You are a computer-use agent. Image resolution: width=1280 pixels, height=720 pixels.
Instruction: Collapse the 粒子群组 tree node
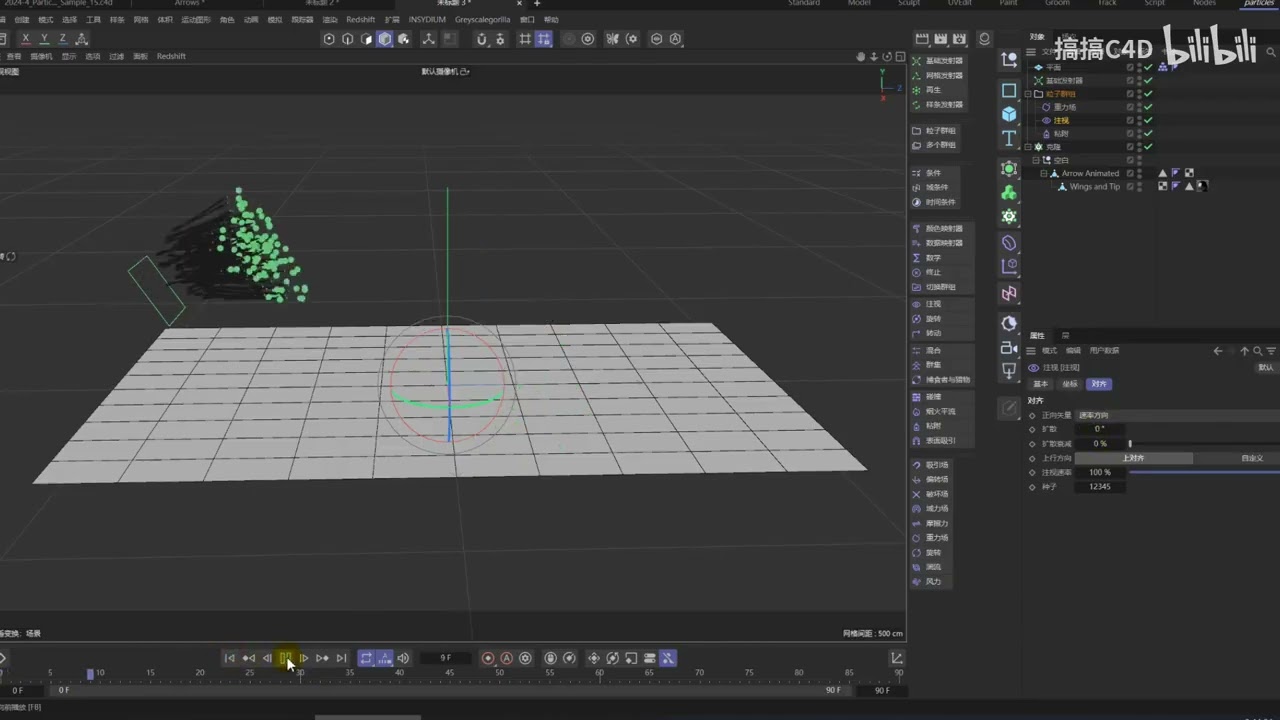[1028, 94]
